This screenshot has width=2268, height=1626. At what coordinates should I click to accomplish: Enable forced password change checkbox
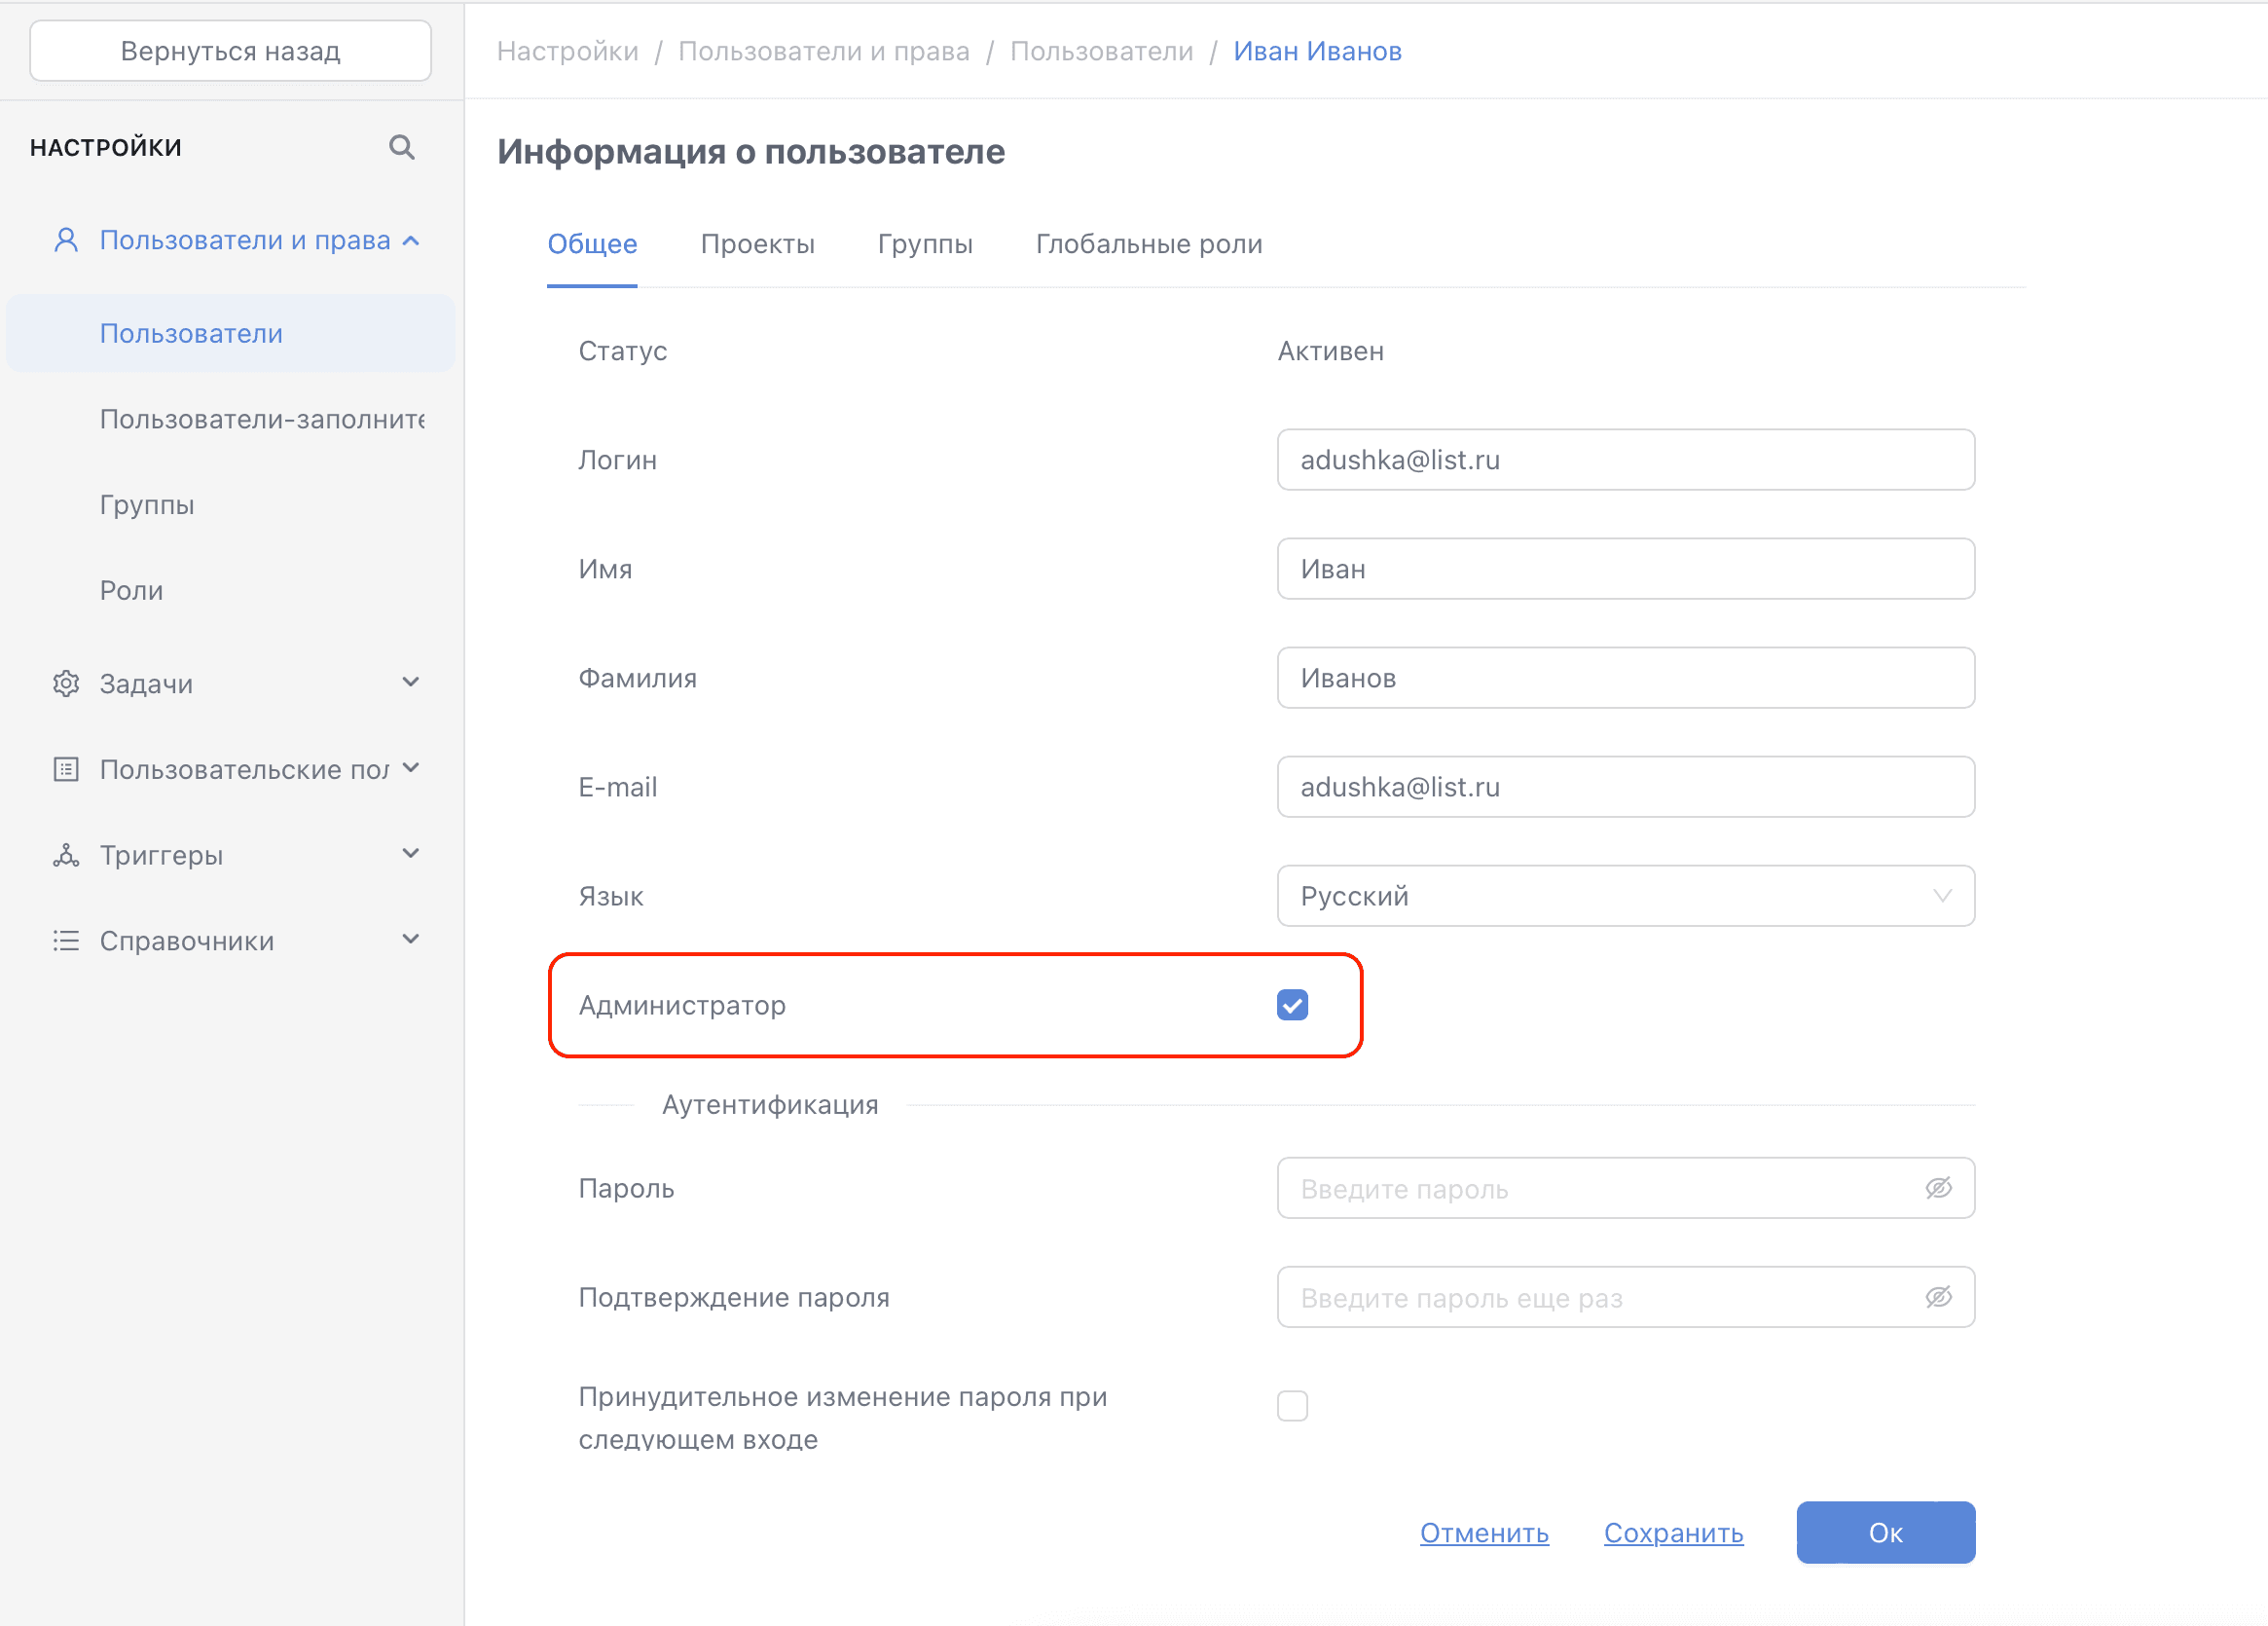pos(1292,1406)
